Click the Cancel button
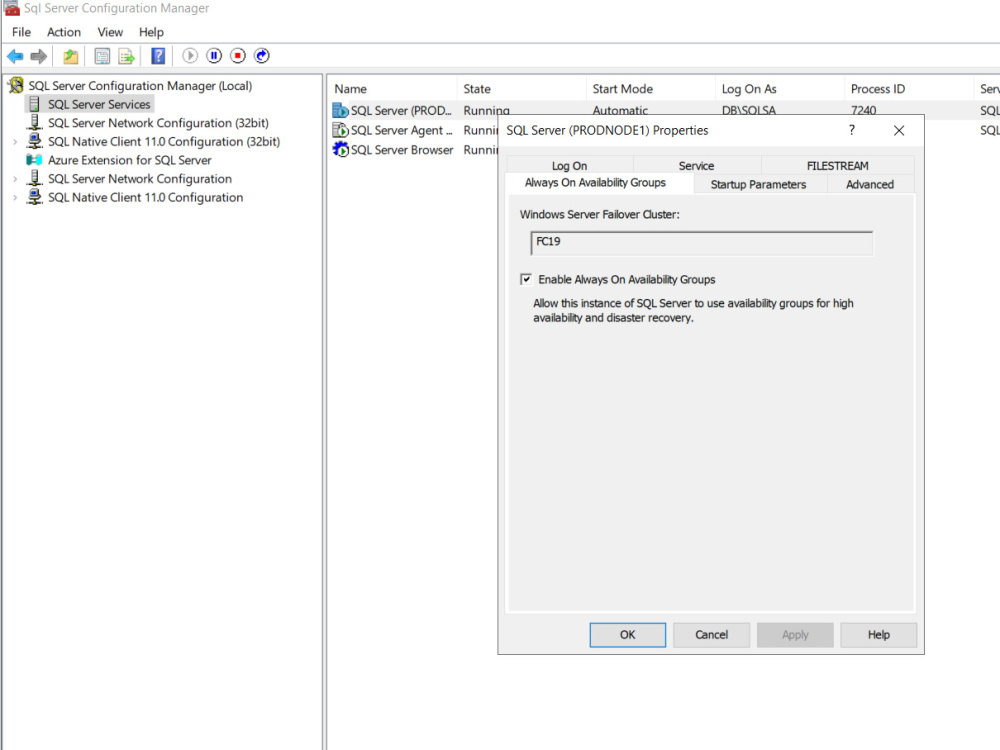The width and height of the screenshot is (1000, 750). click(x=711, y=635)
